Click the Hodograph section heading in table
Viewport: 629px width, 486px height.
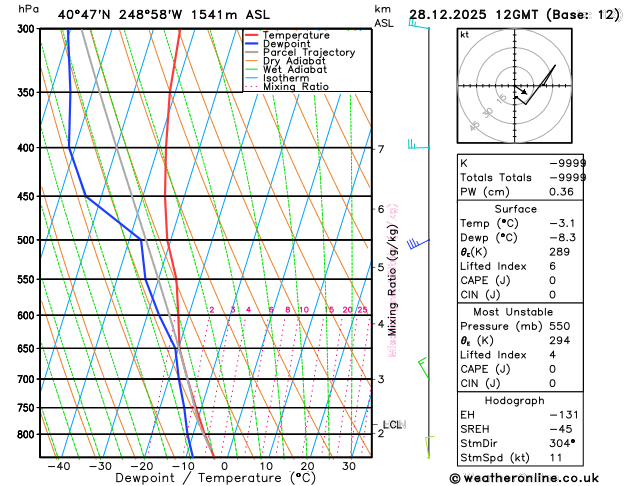tap(515, 401)
